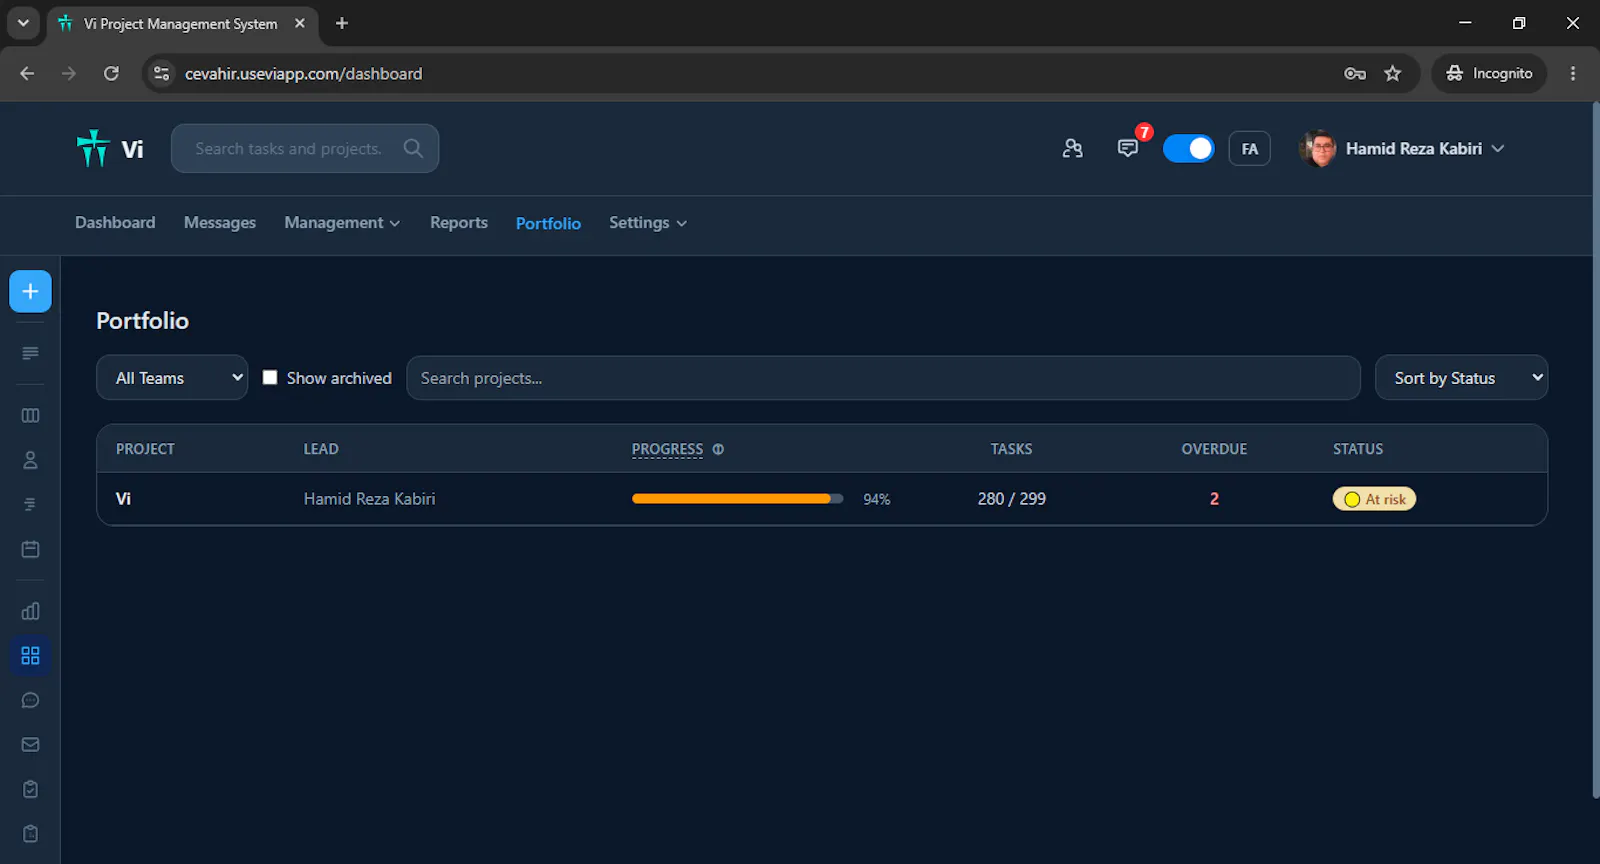Click the 94% progress value
This screenshot has width=1600, height=864.
click(x=876, y=499)
